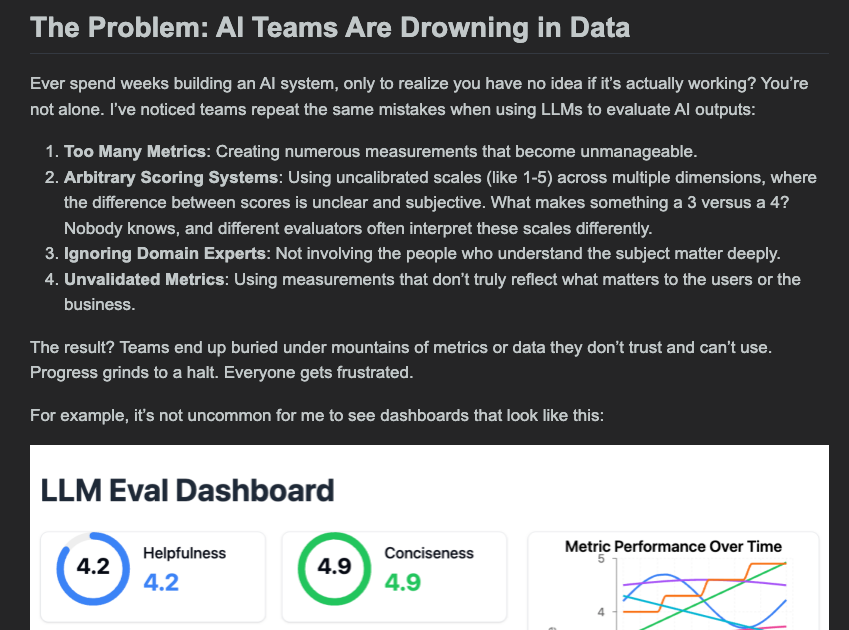The width and height of the screenshot is (849, 630).
Task: Click the "LLM Eval Dashboard" title
Action: (x=187, y=490)
